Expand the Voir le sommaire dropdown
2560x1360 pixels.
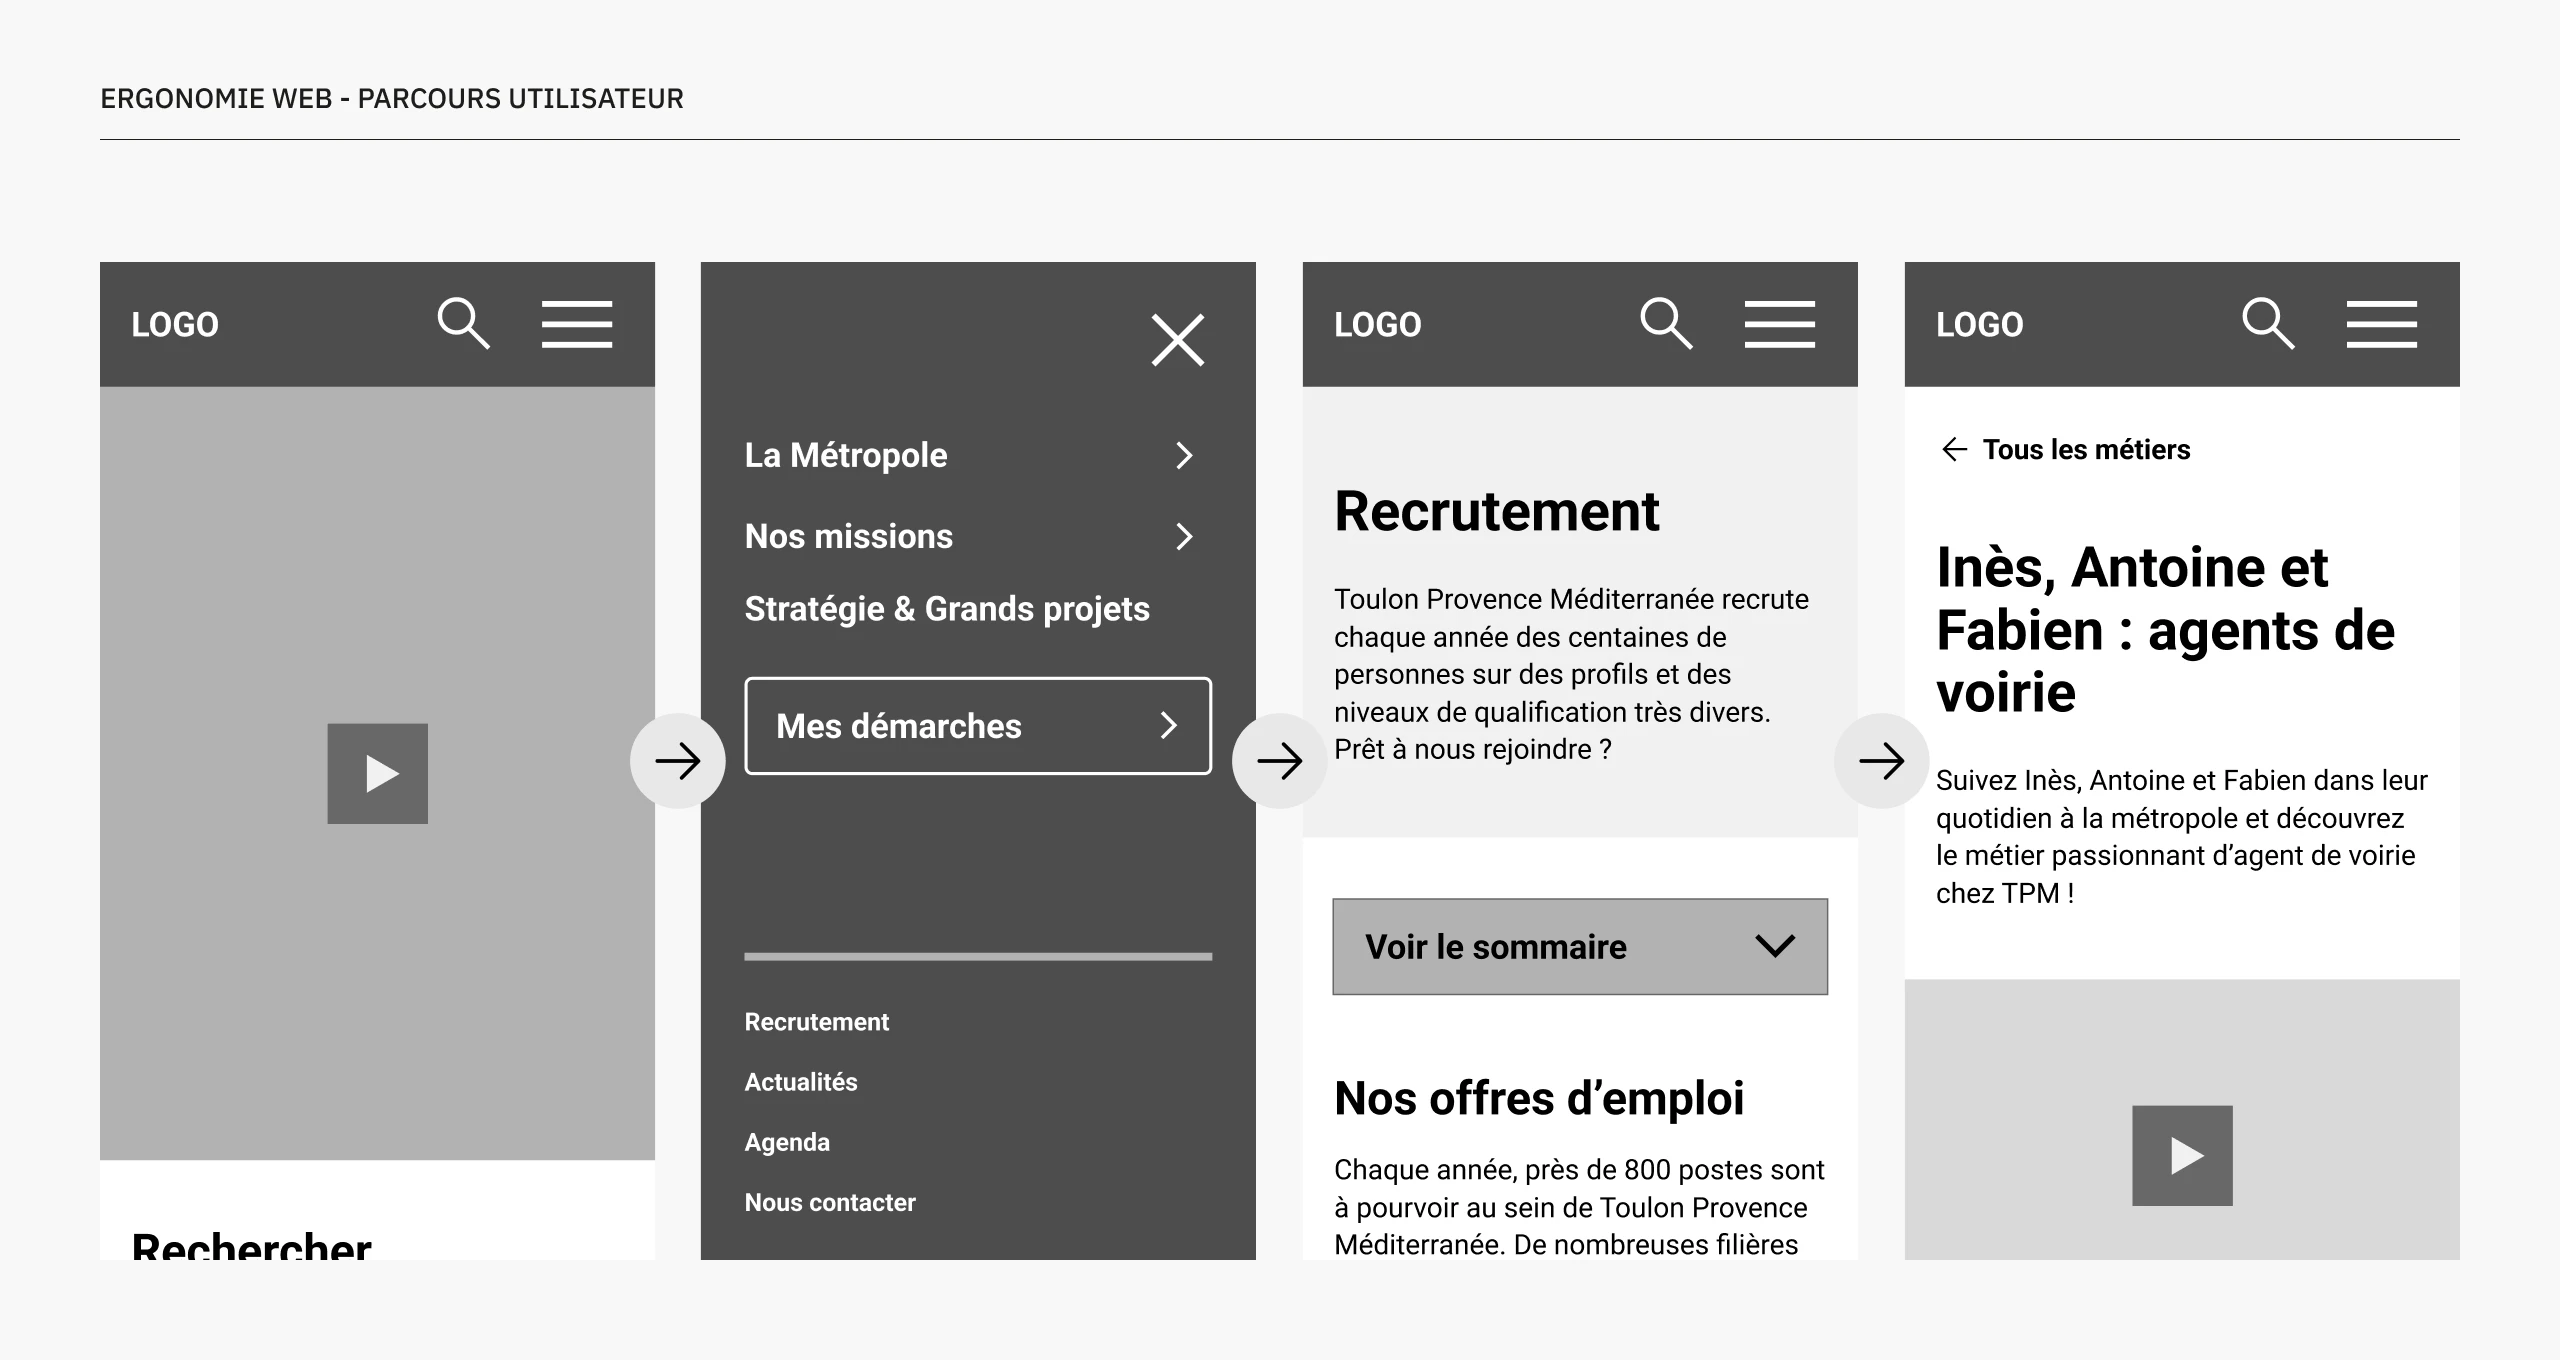(x=1580, y=947)
